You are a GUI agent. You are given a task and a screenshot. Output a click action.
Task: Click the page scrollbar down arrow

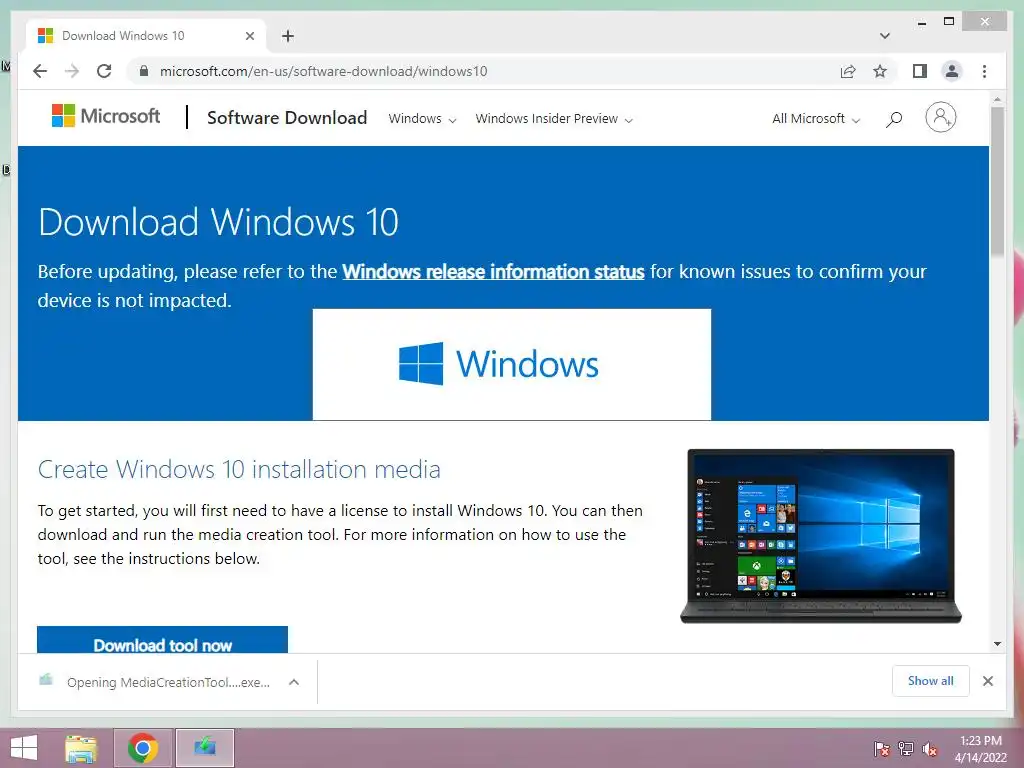(x=997, y=644)
